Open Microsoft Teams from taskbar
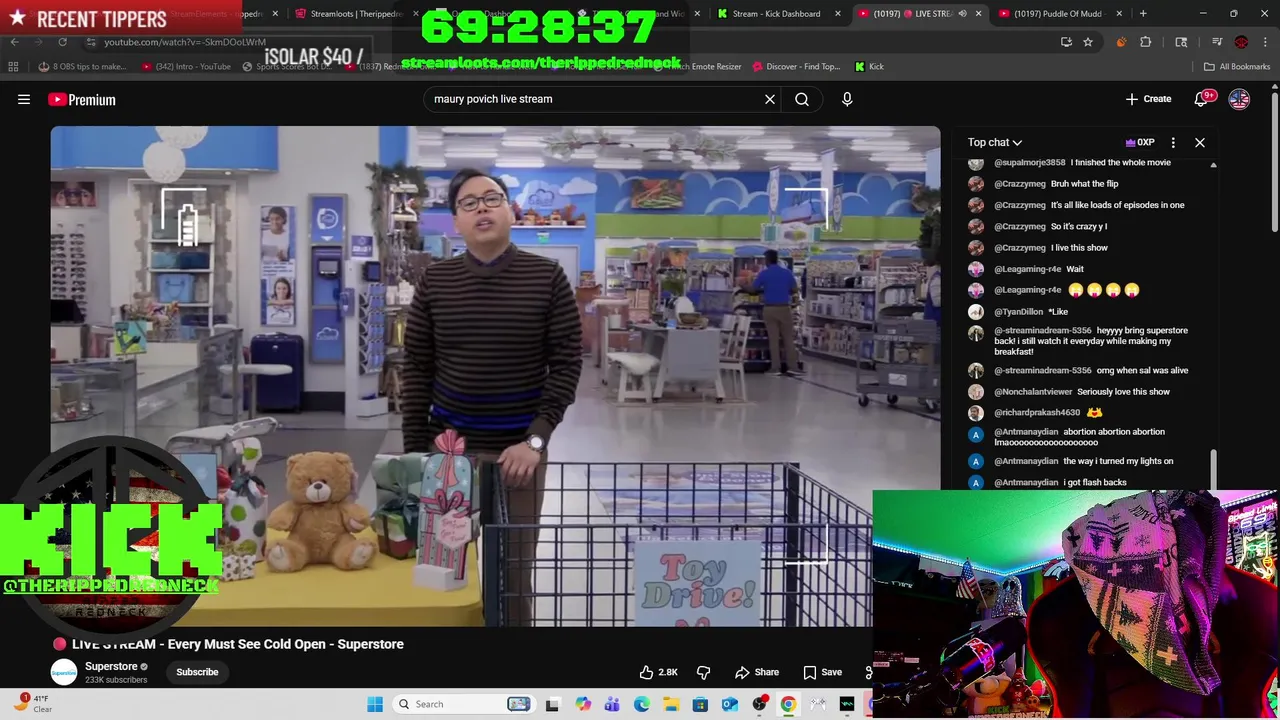 pos(612,704)
